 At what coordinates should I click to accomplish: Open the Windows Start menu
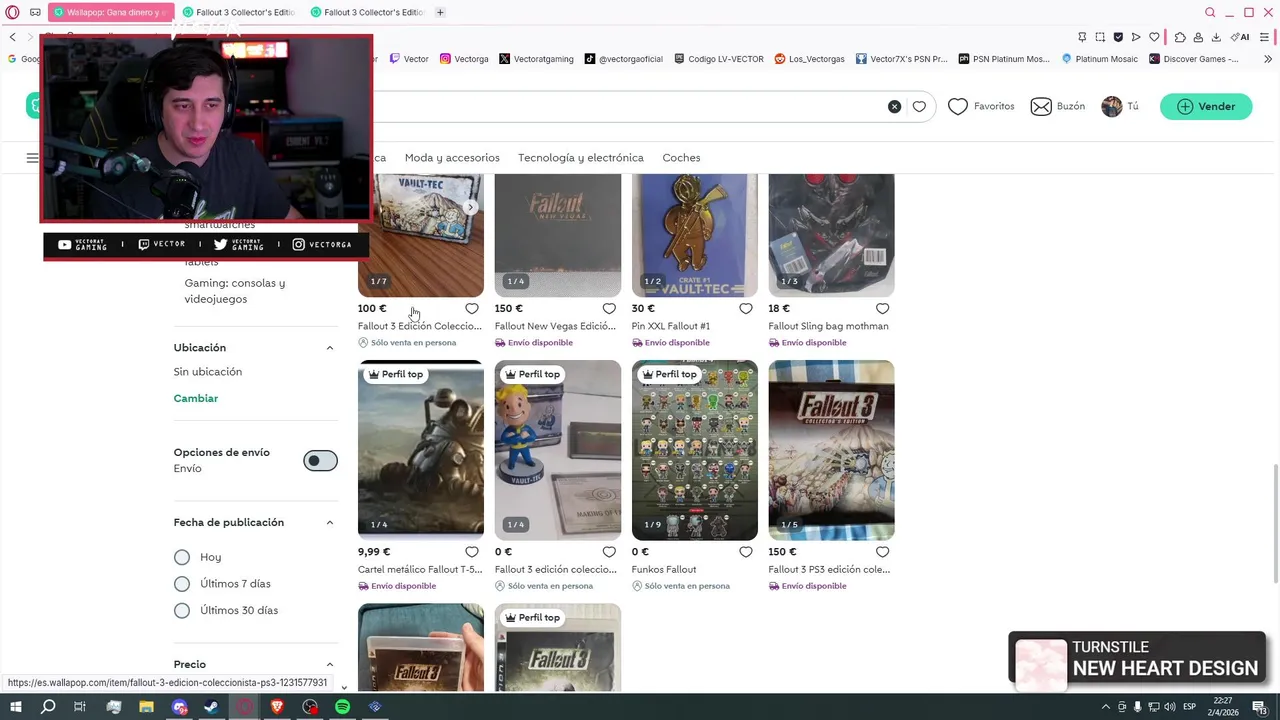coord(15,707)
